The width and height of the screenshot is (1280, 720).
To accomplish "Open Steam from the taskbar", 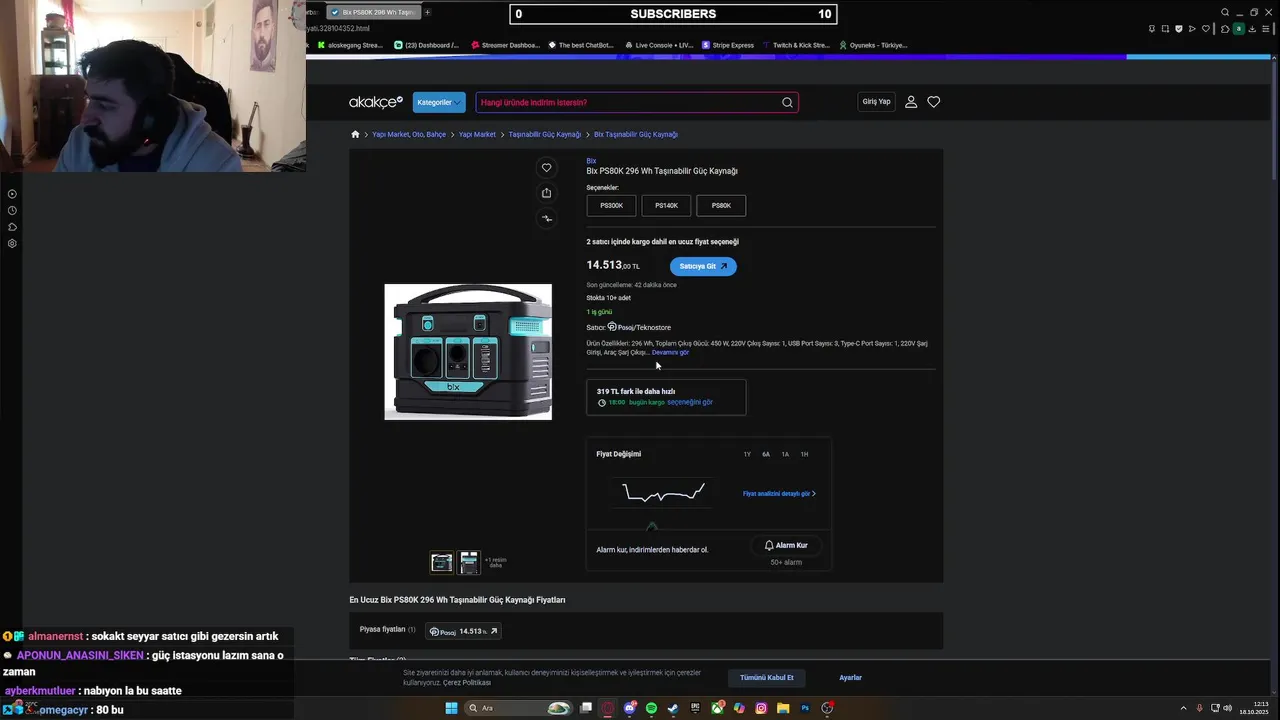I will pyautogui.click(x=673, y=708).
